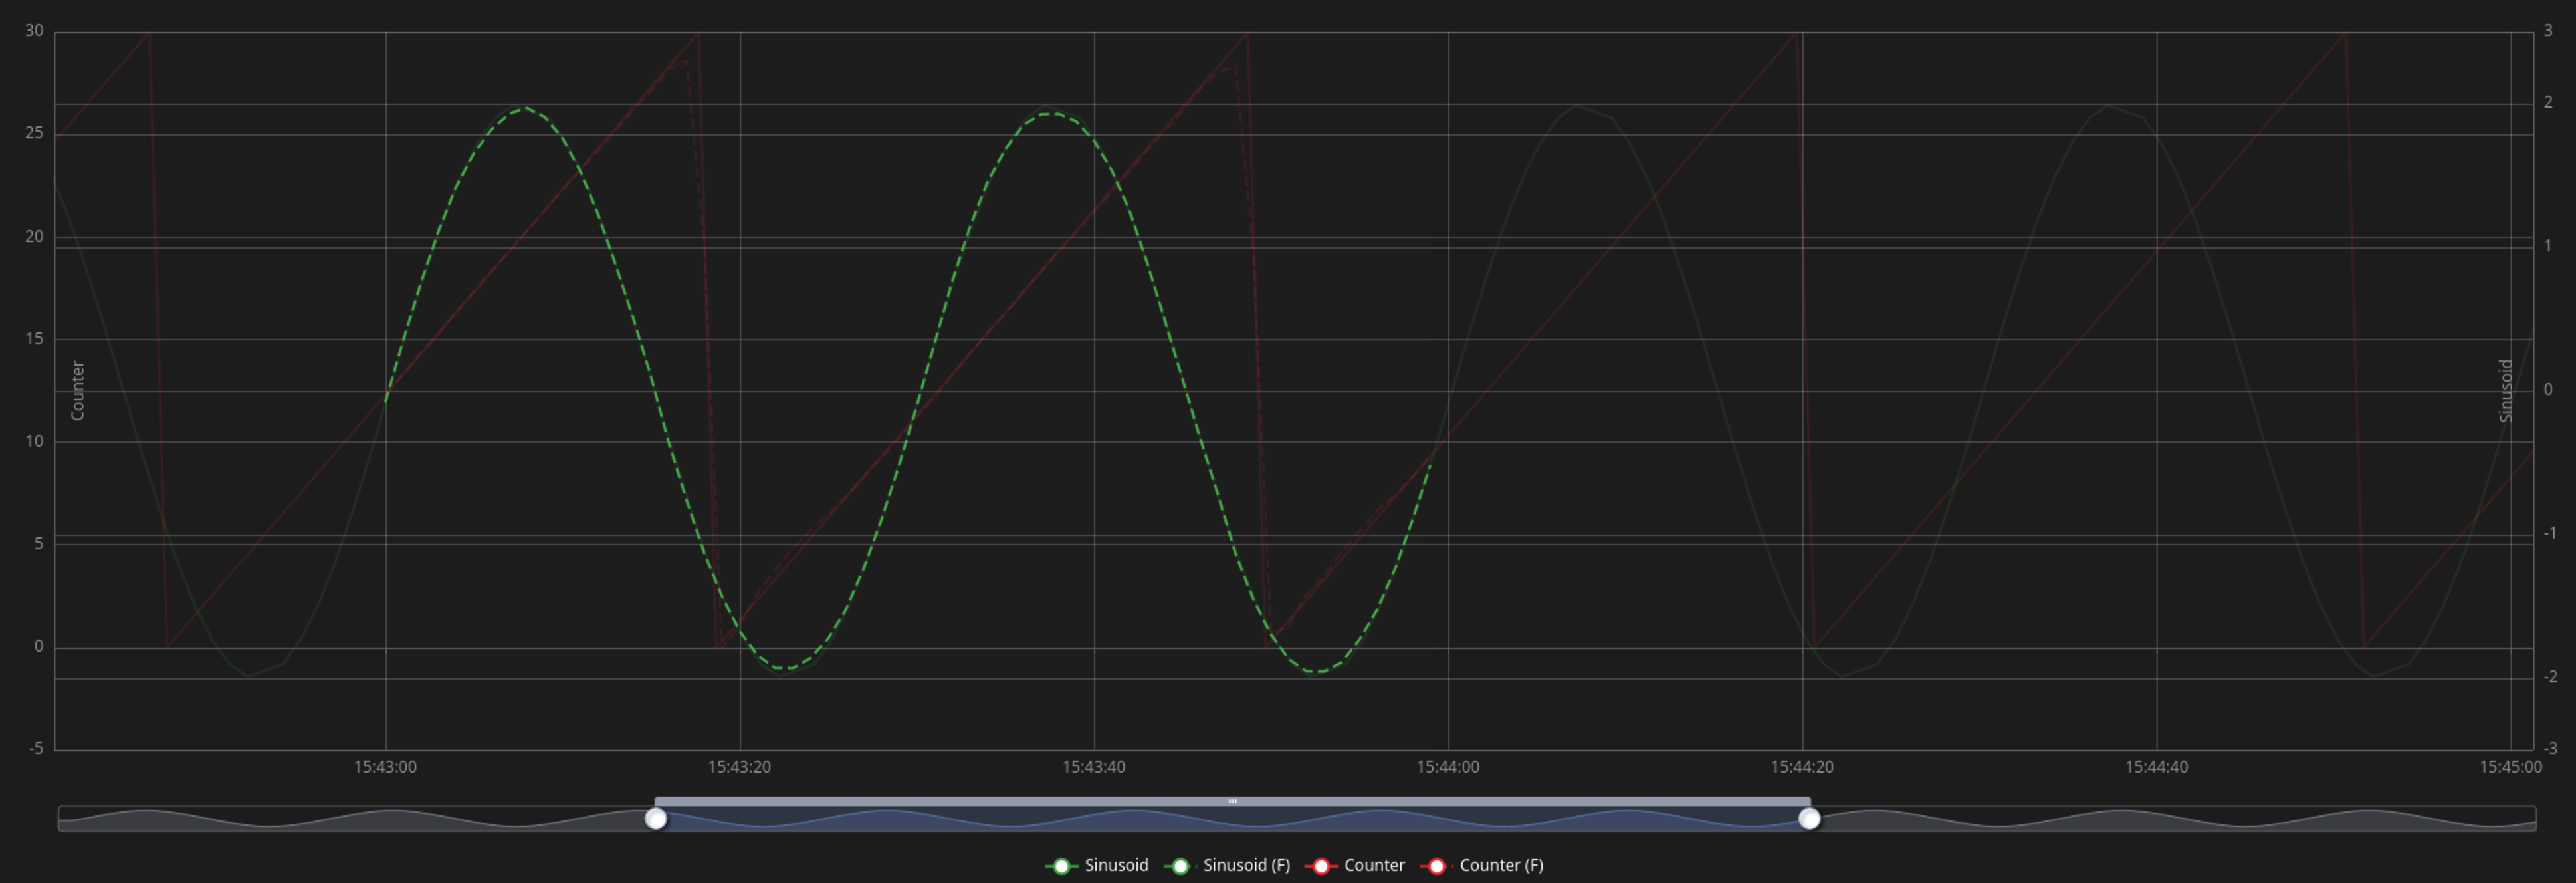Click the 15:43:40 time axis label
Screen dimensions: 2576x883
point(1093,767)
